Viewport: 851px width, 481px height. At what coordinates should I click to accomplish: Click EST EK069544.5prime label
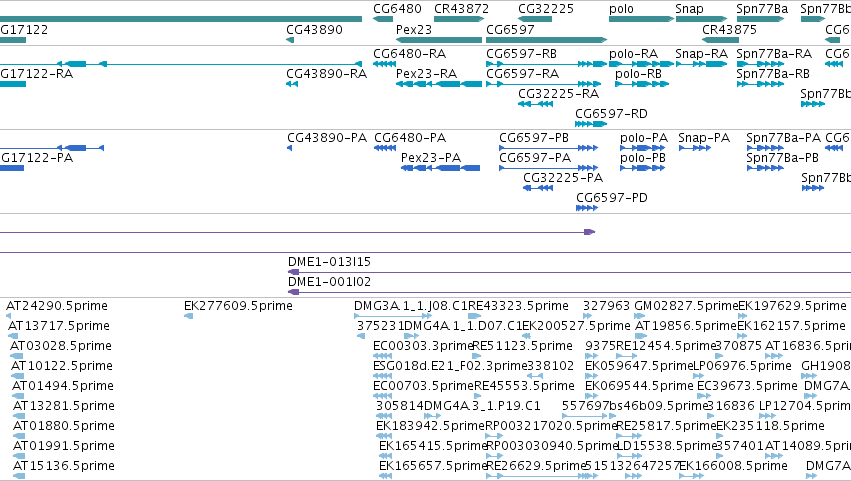639,387
